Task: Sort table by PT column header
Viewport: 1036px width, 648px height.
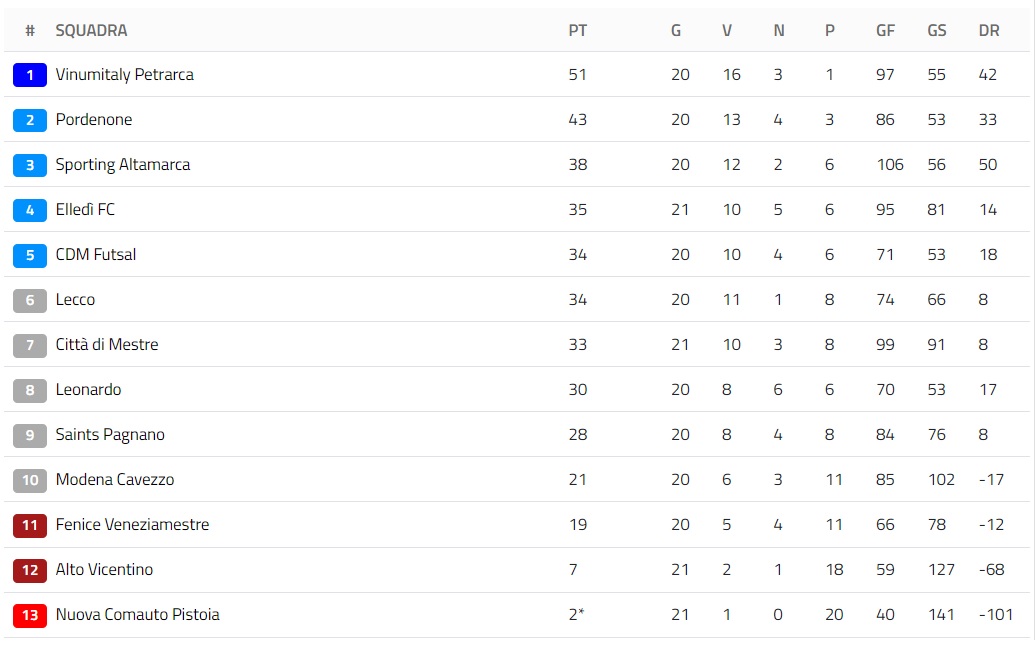Action: tap(578, 30)
